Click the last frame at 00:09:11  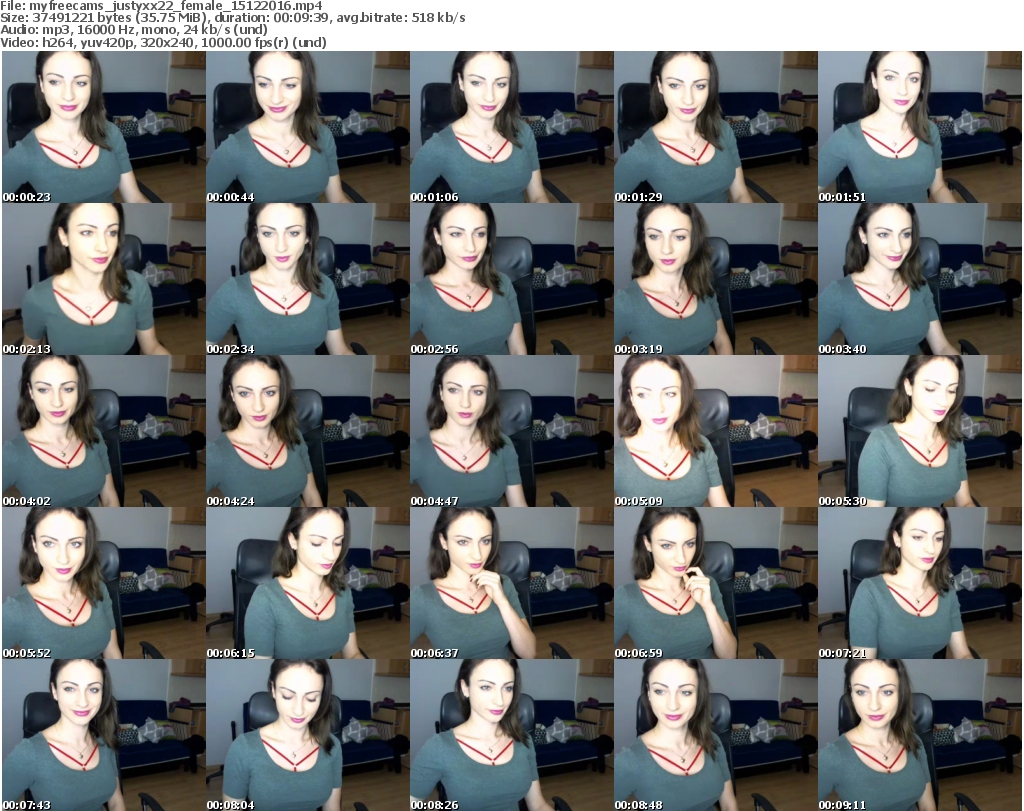[919, 735]
